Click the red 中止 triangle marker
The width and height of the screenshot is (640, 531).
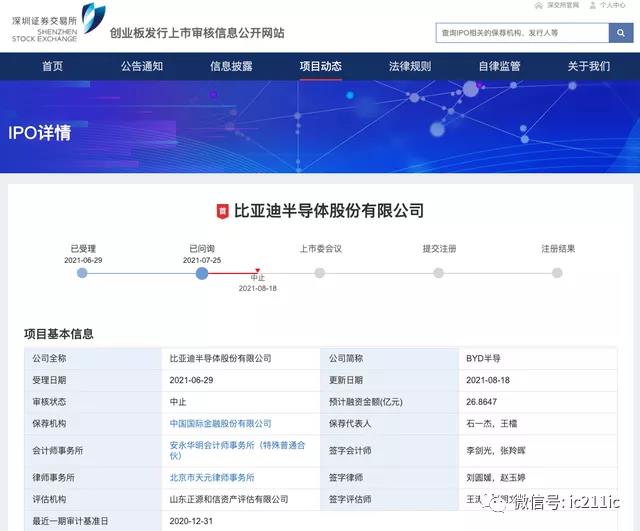(257, 269)
